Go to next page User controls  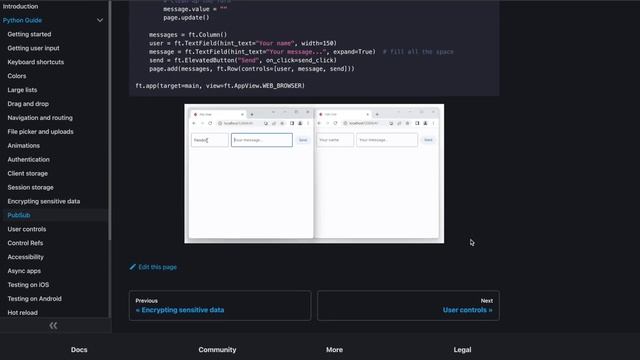408,305
